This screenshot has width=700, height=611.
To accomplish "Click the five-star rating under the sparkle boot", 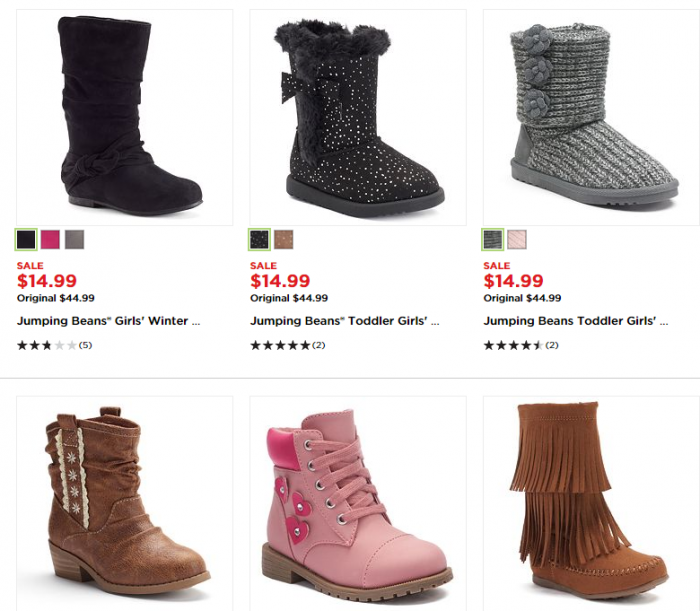I will coord(288,345).
